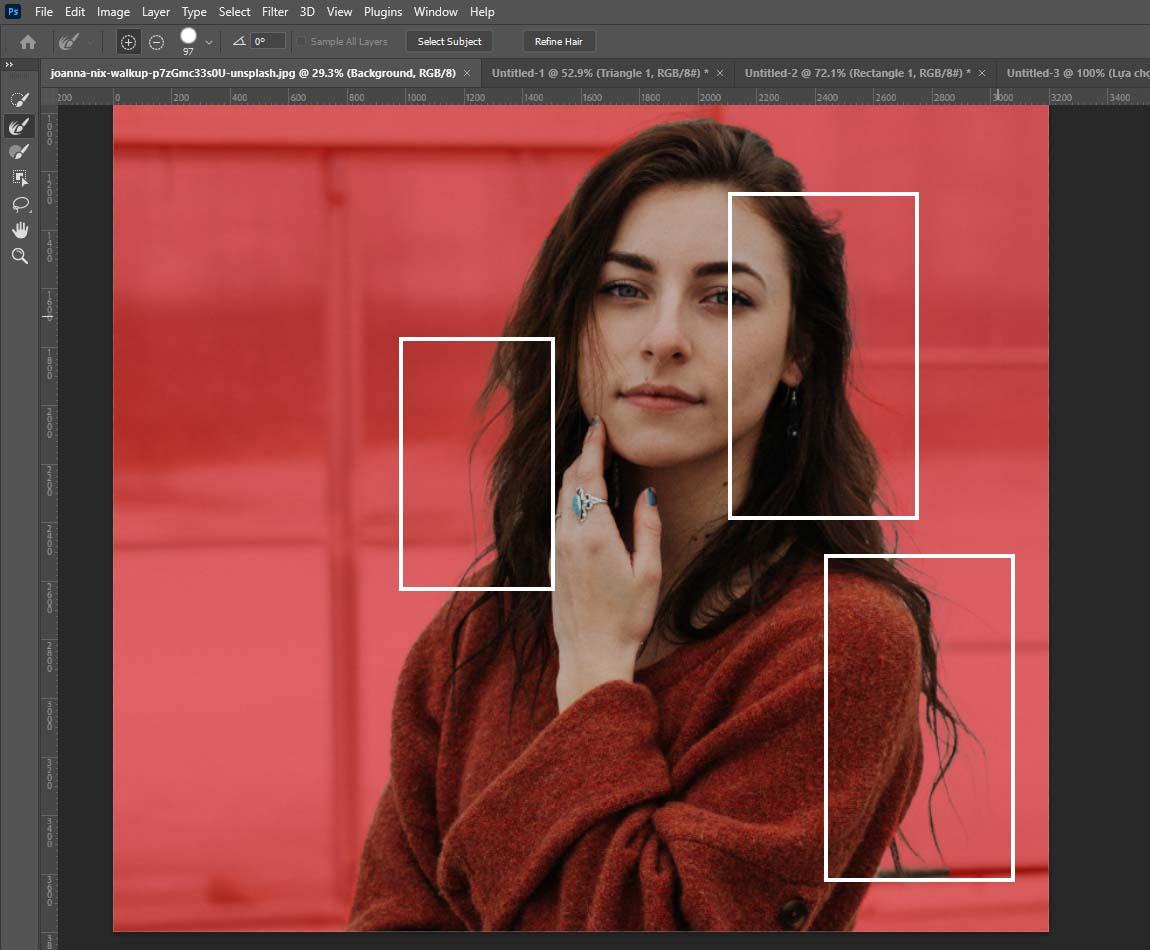Viewport: 1150px width, 950px height.
Task: Click the Home icon in options bar
Action: click(28, 42)
